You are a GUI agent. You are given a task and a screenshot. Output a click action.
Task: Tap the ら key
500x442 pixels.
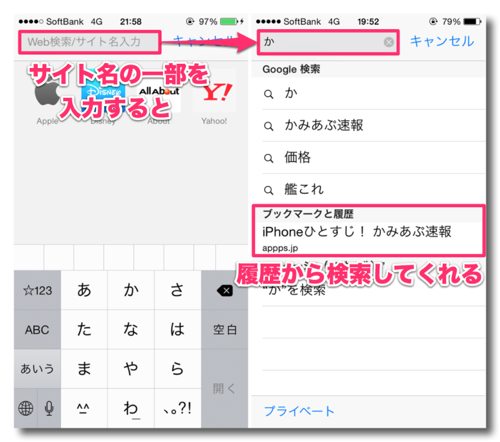(x=178, y=369)
